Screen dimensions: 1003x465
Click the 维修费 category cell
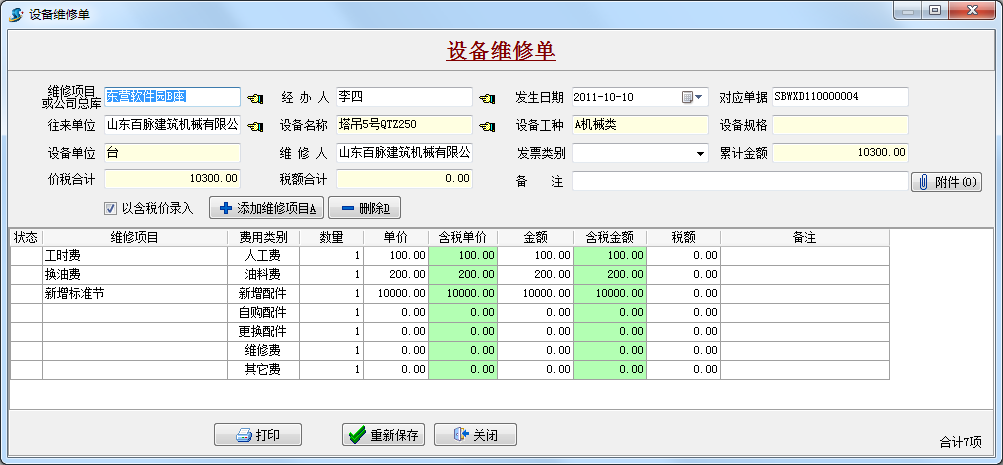(264, 351)
